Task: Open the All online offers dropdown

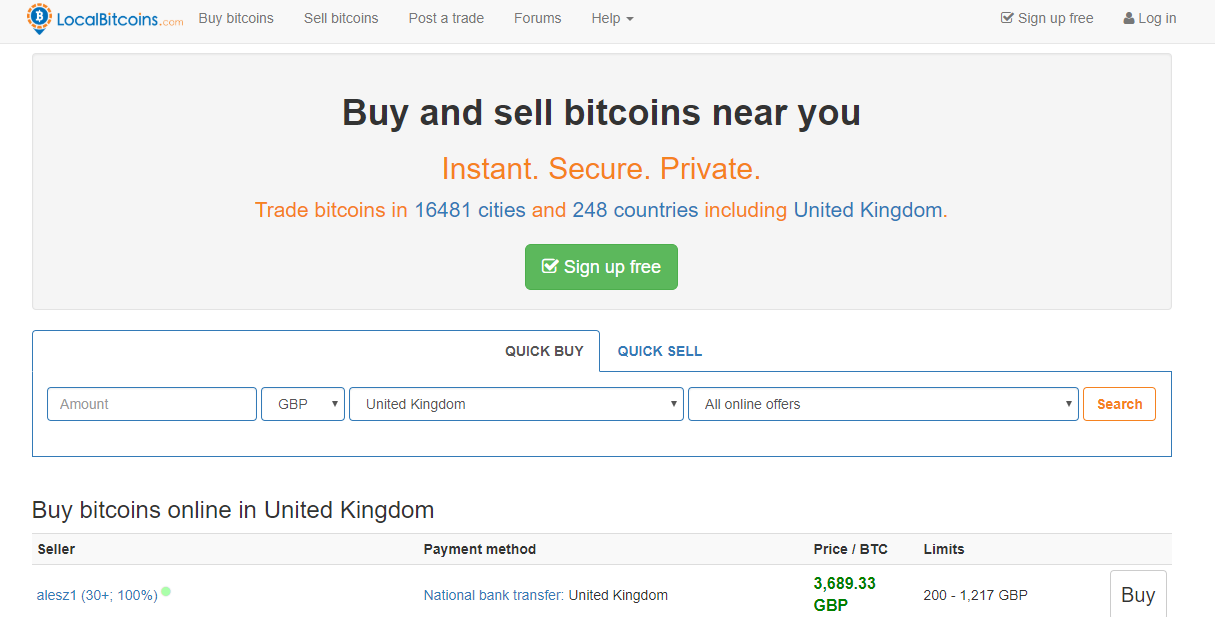Action: (x=883, y=404)
